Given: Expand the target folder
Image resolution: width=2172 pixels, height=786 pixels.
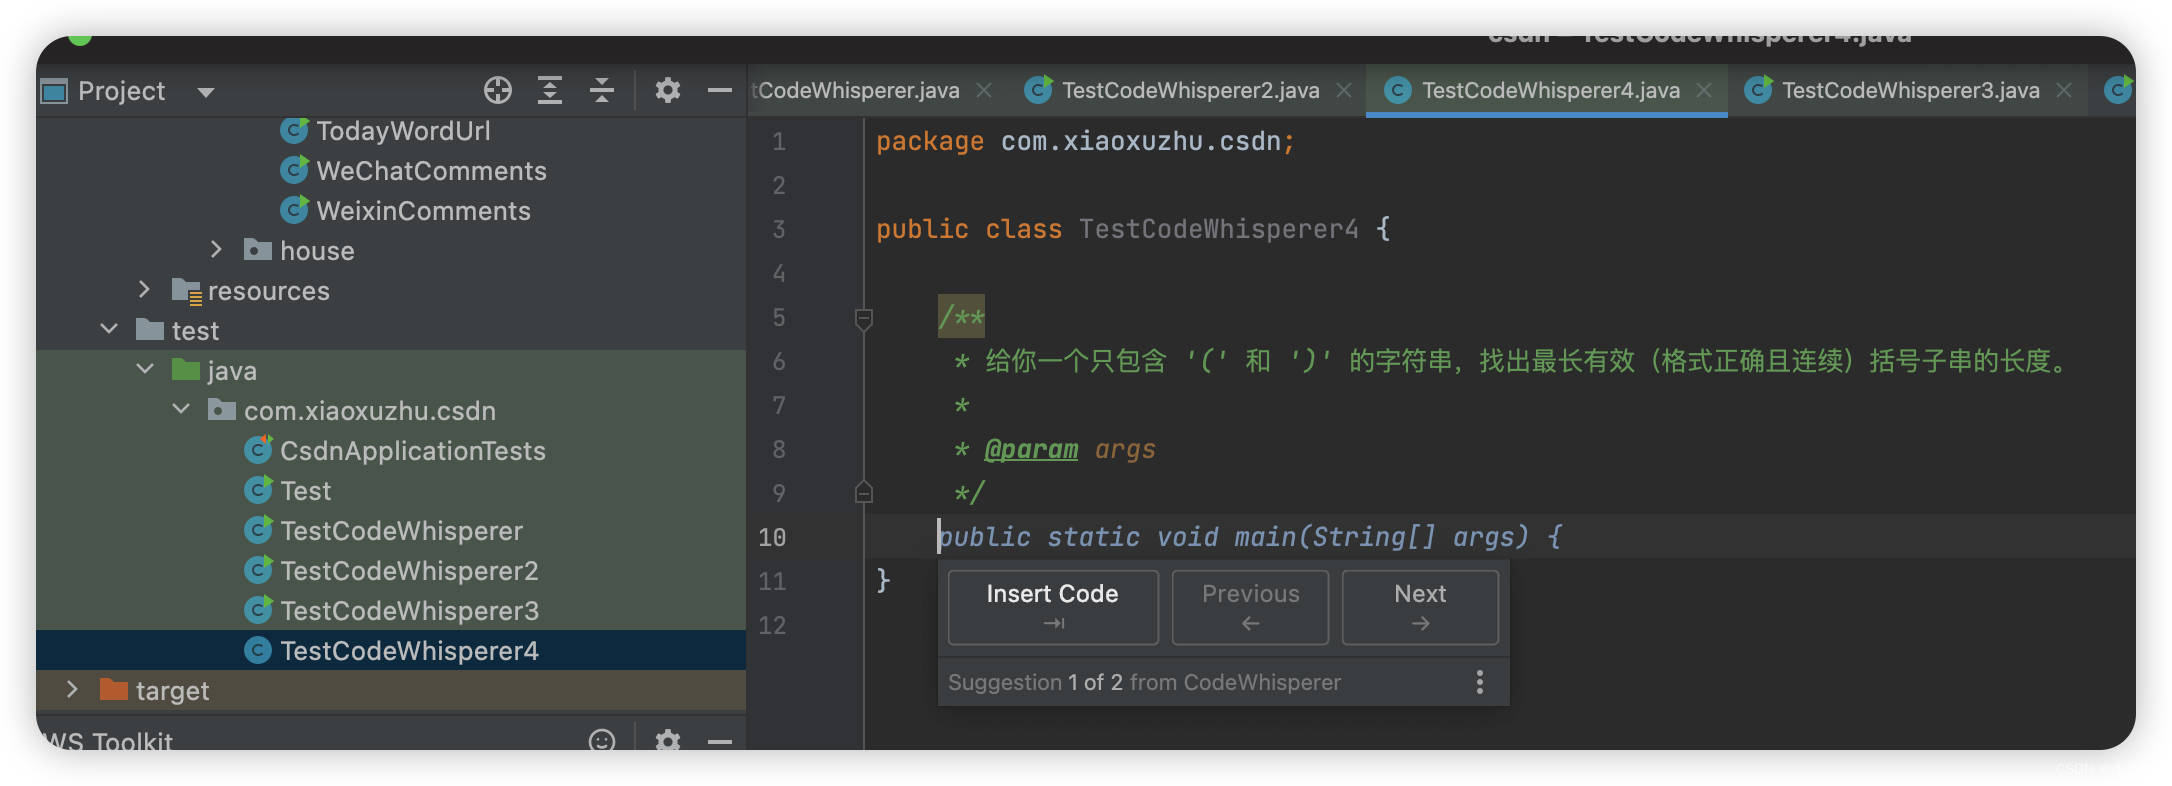Looking at the screenshot, I should click(72, 689).
